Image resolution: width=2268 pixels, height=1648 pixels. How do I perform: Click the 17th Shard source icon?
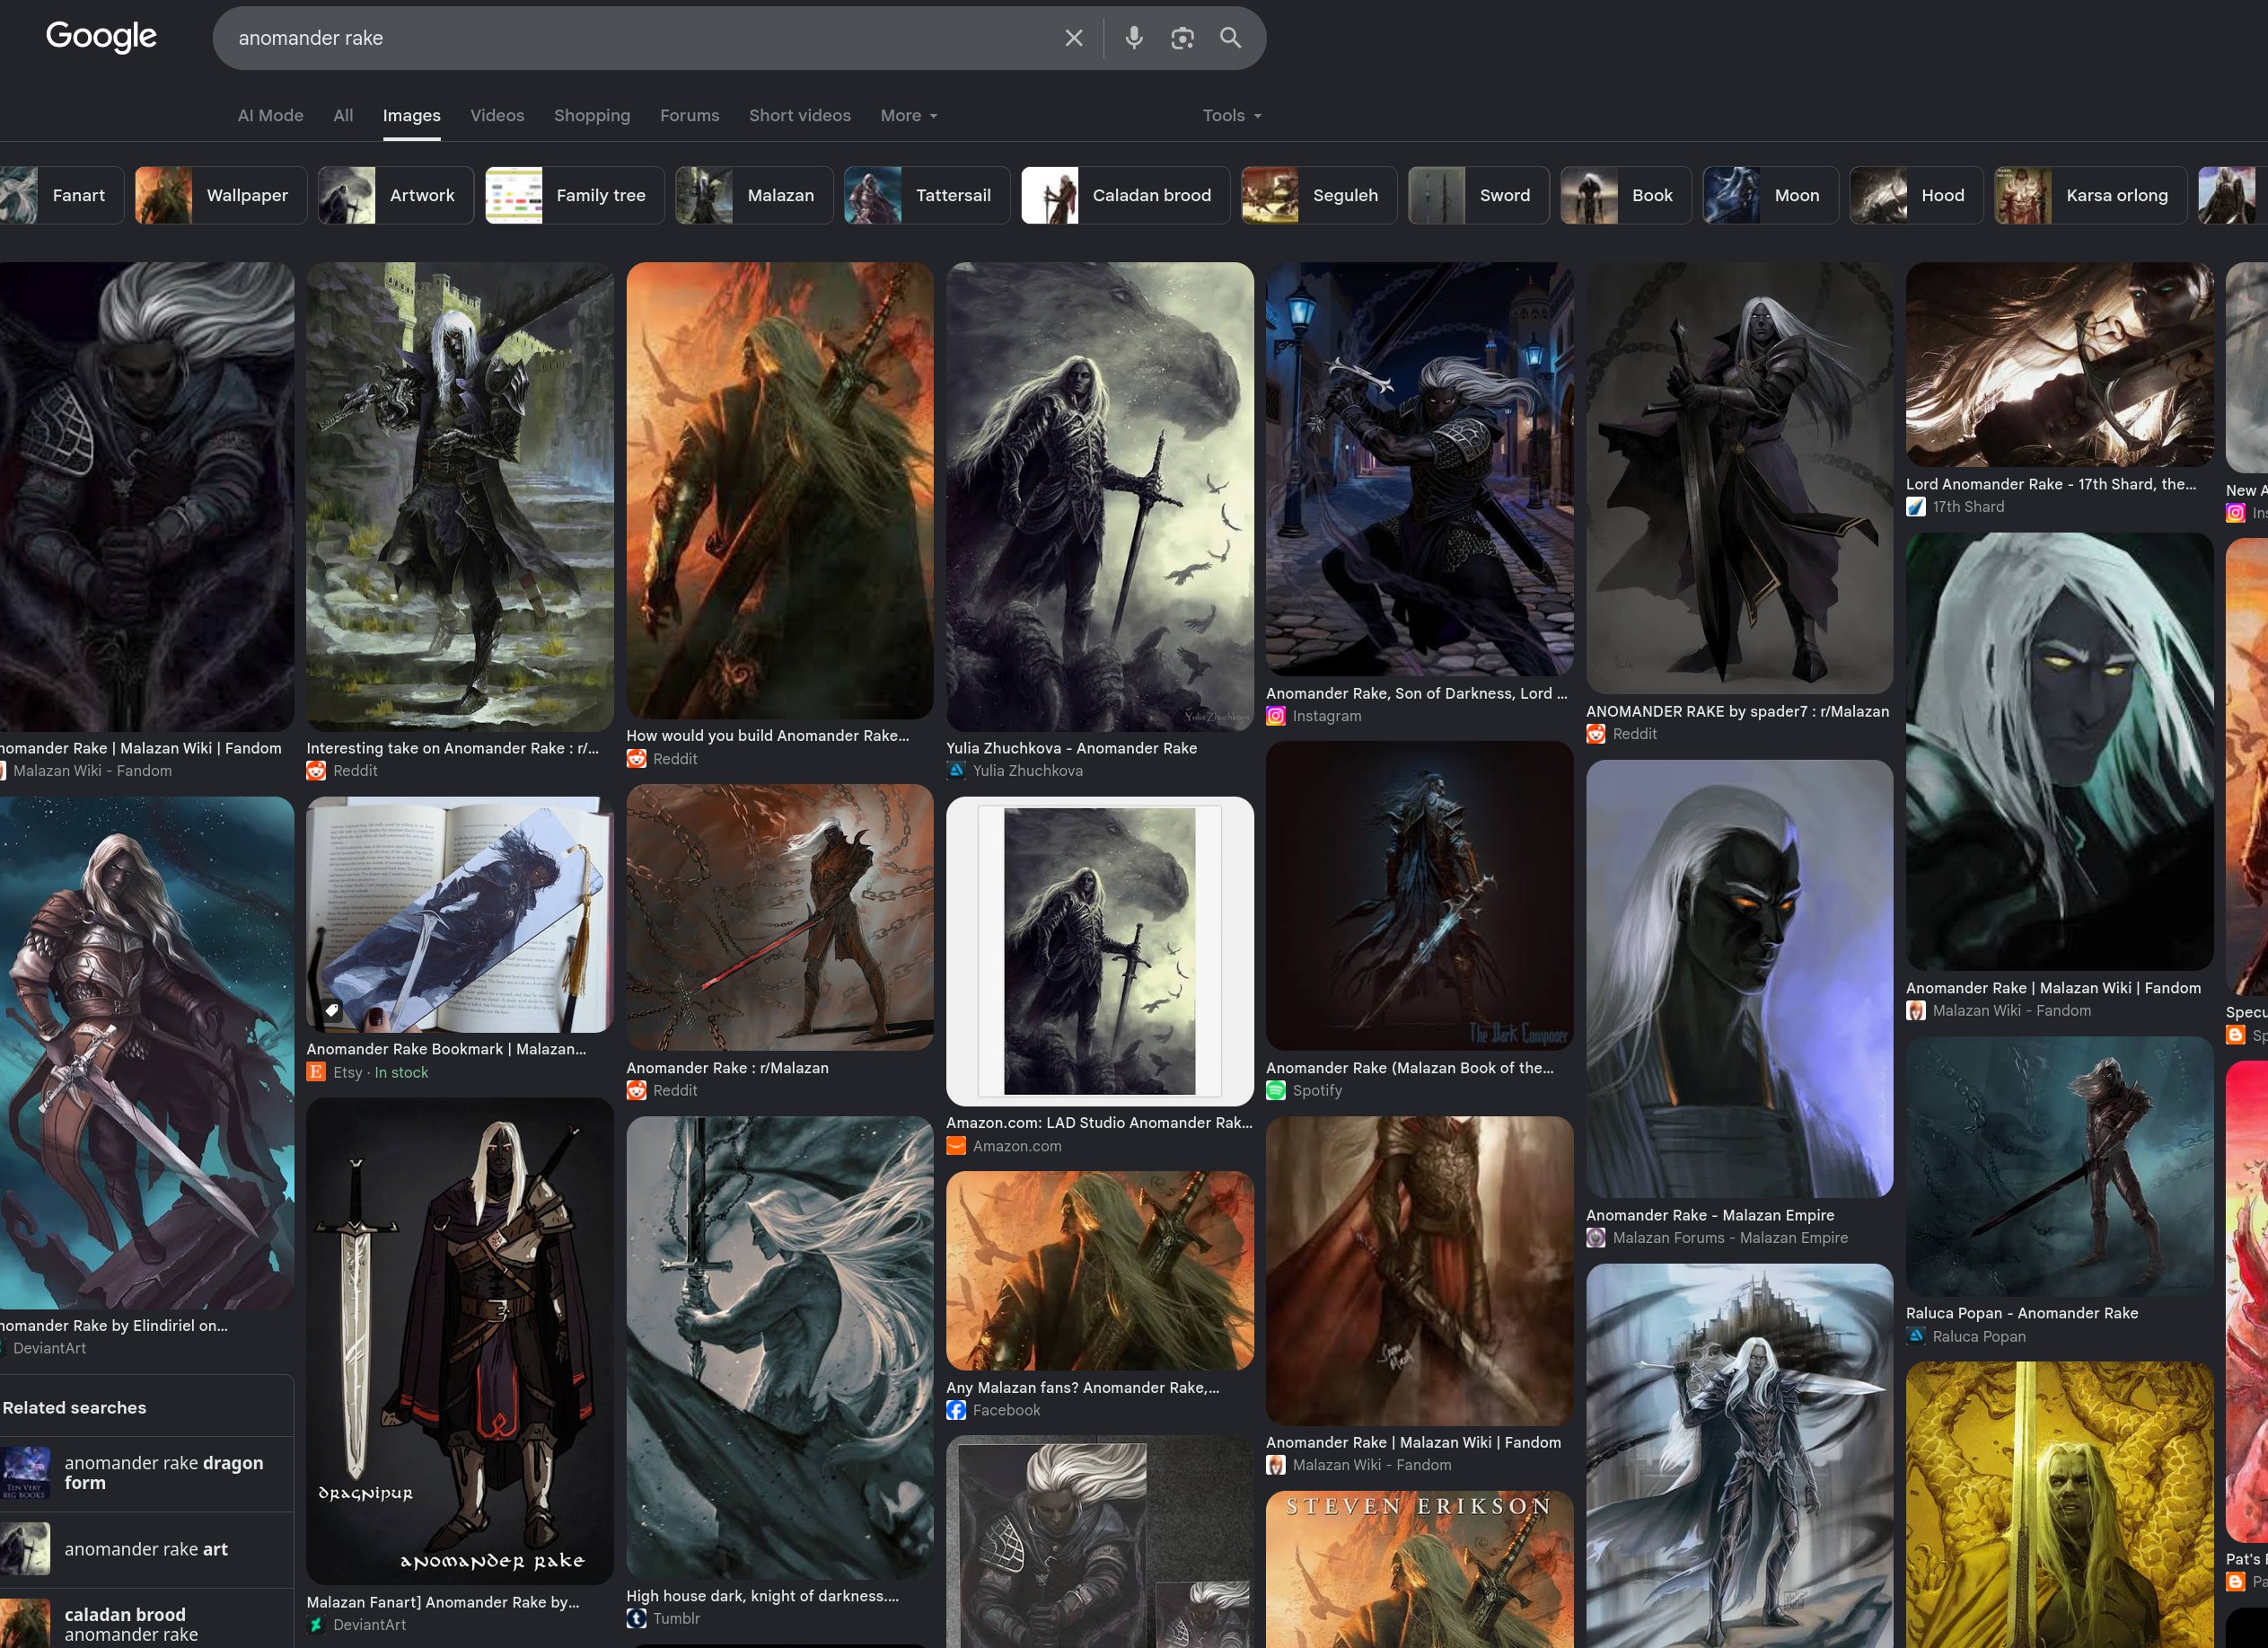pos(1916,507)
